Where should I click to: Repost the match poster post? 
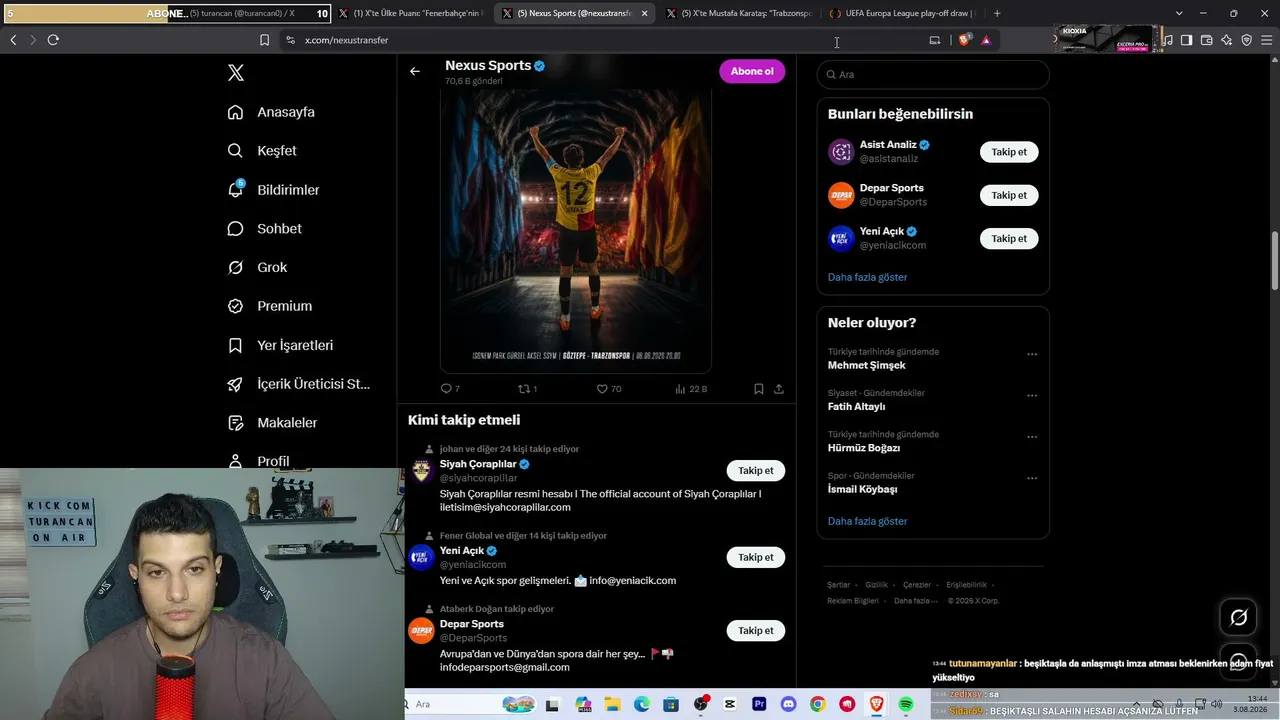[x=527, y=389]
